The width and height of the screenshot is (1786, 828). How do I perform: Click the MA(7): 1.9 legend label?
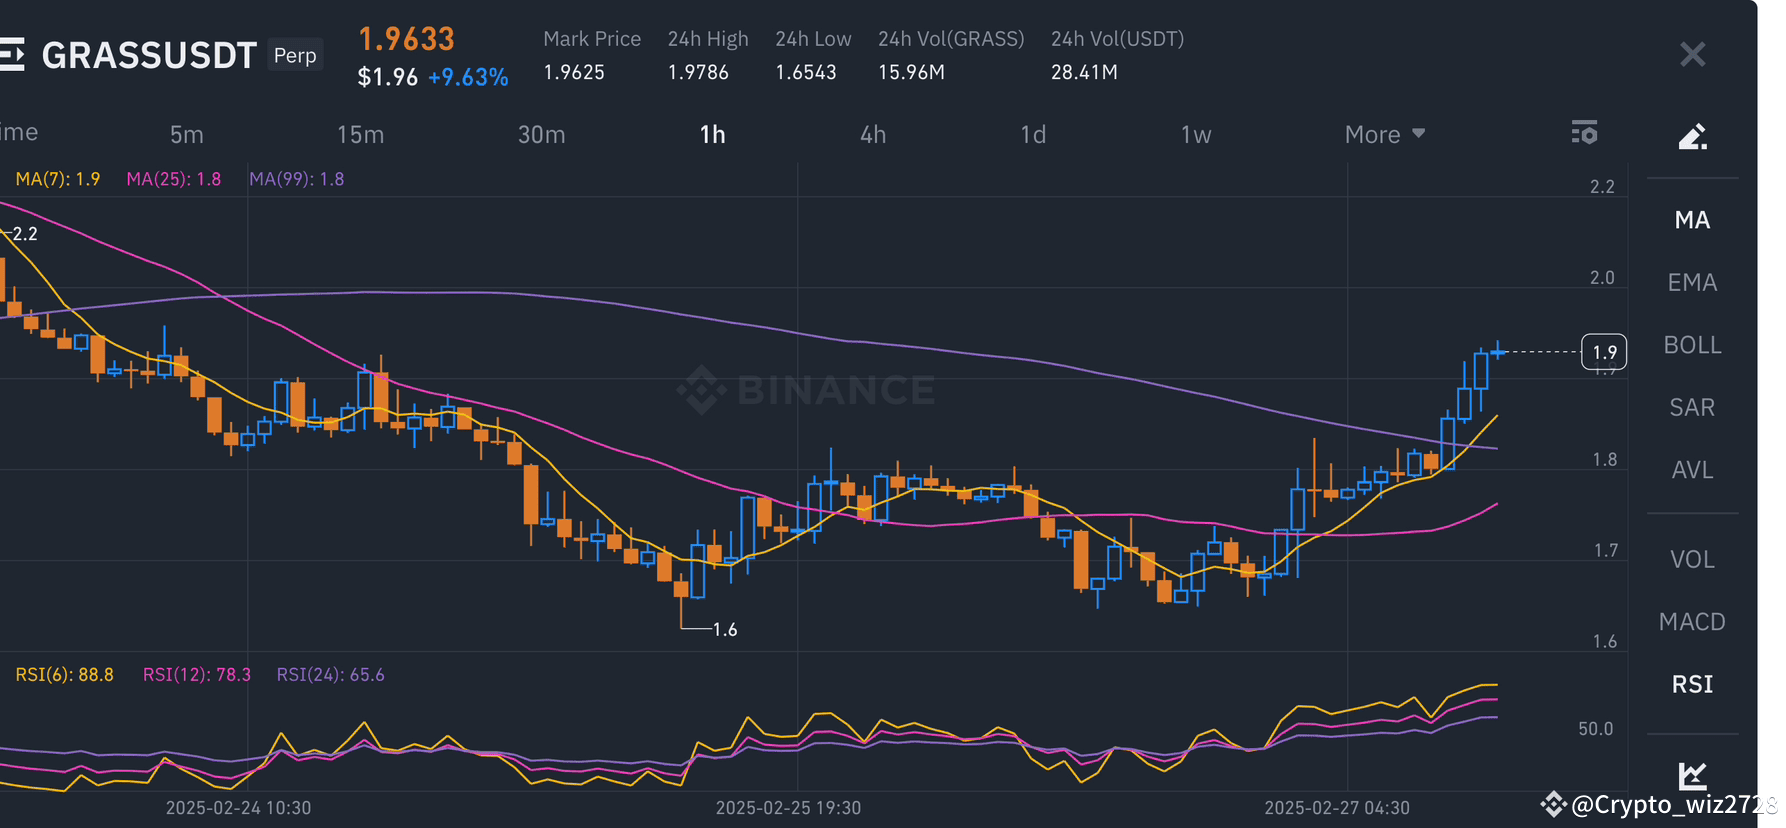(58, 179)
